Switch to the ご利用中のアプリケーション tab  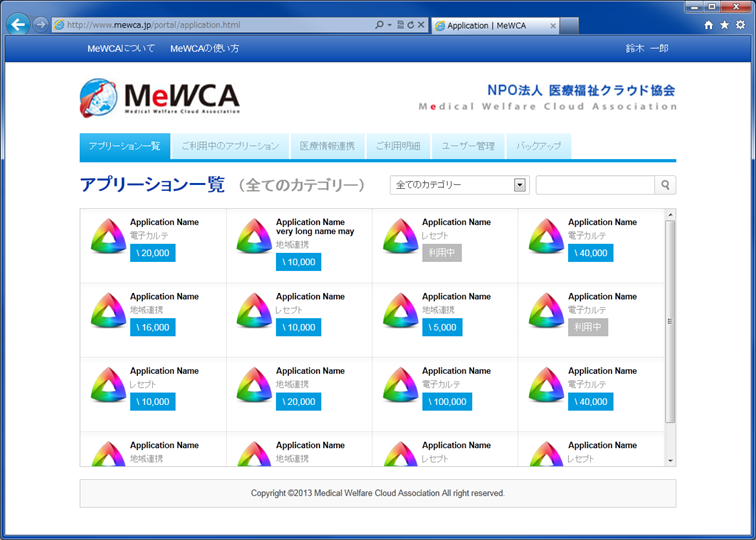[x=230, y=146]
